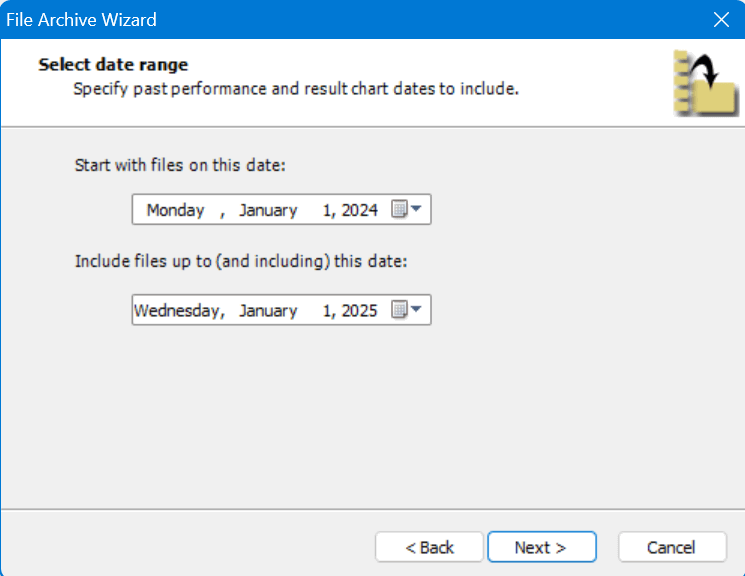This screenshot has width=745, height=576.
Task: Select year 2025 in end date
Action: coord(359,310)
